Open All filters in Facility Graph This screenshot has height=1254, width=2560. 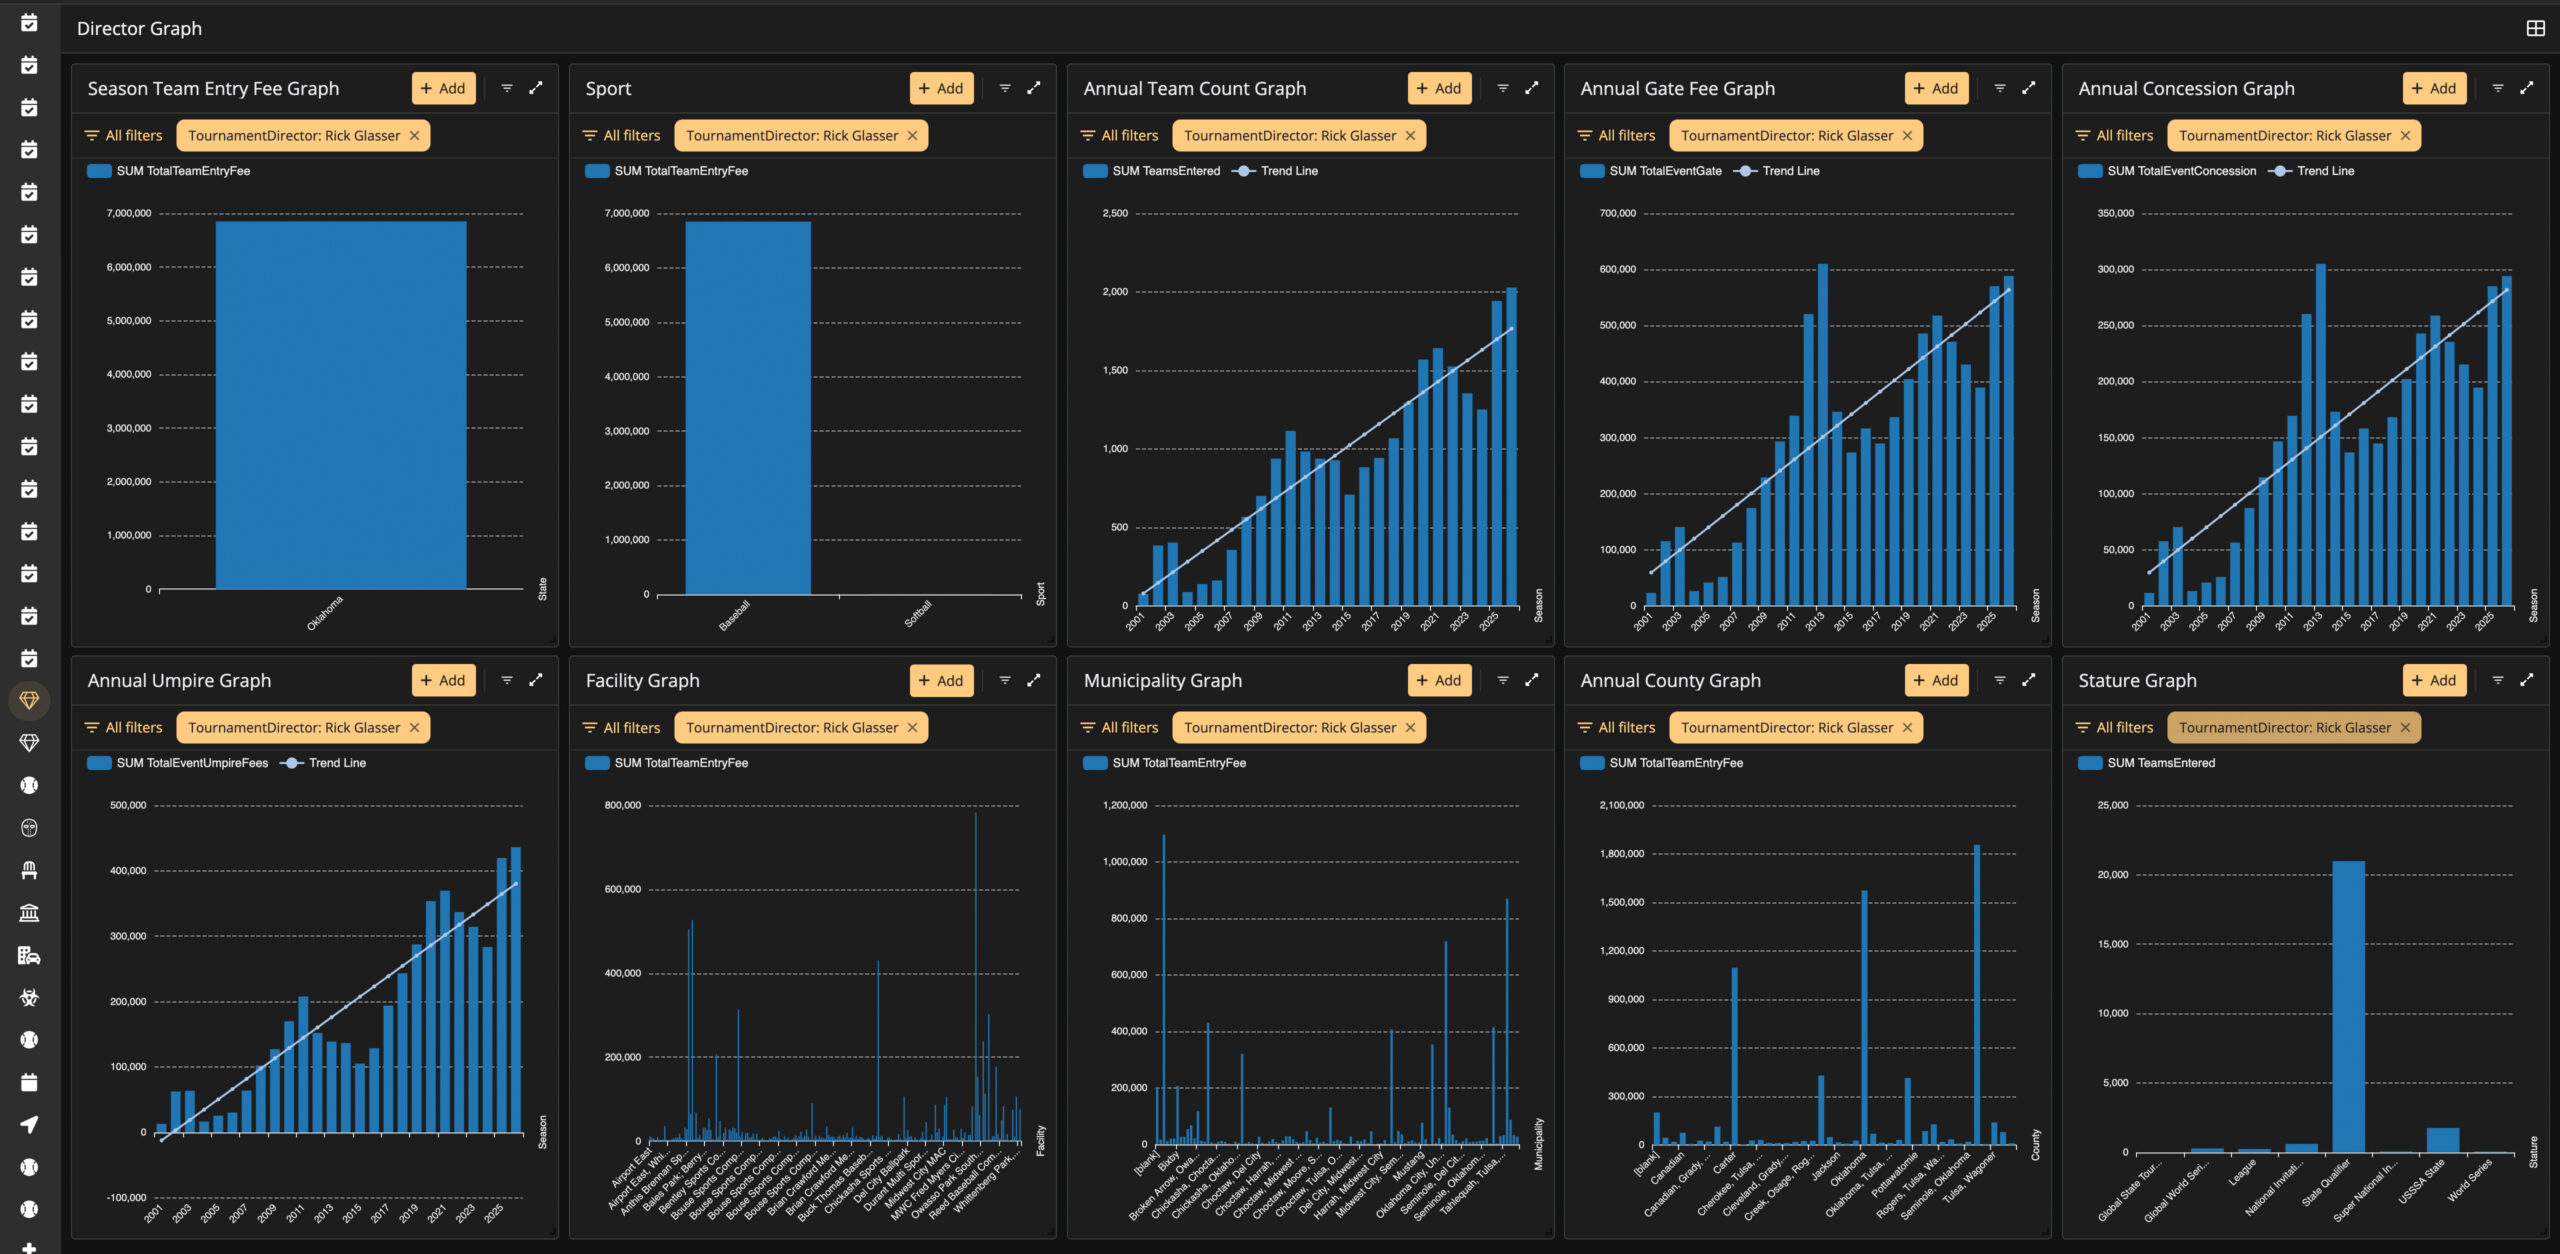pyautogui.click(x=622, y=728)
